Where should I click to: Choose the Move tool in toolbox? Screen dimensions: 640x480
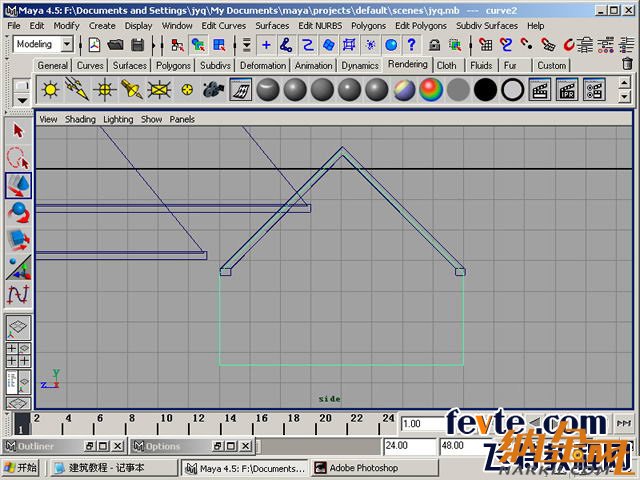pos(18,185)
